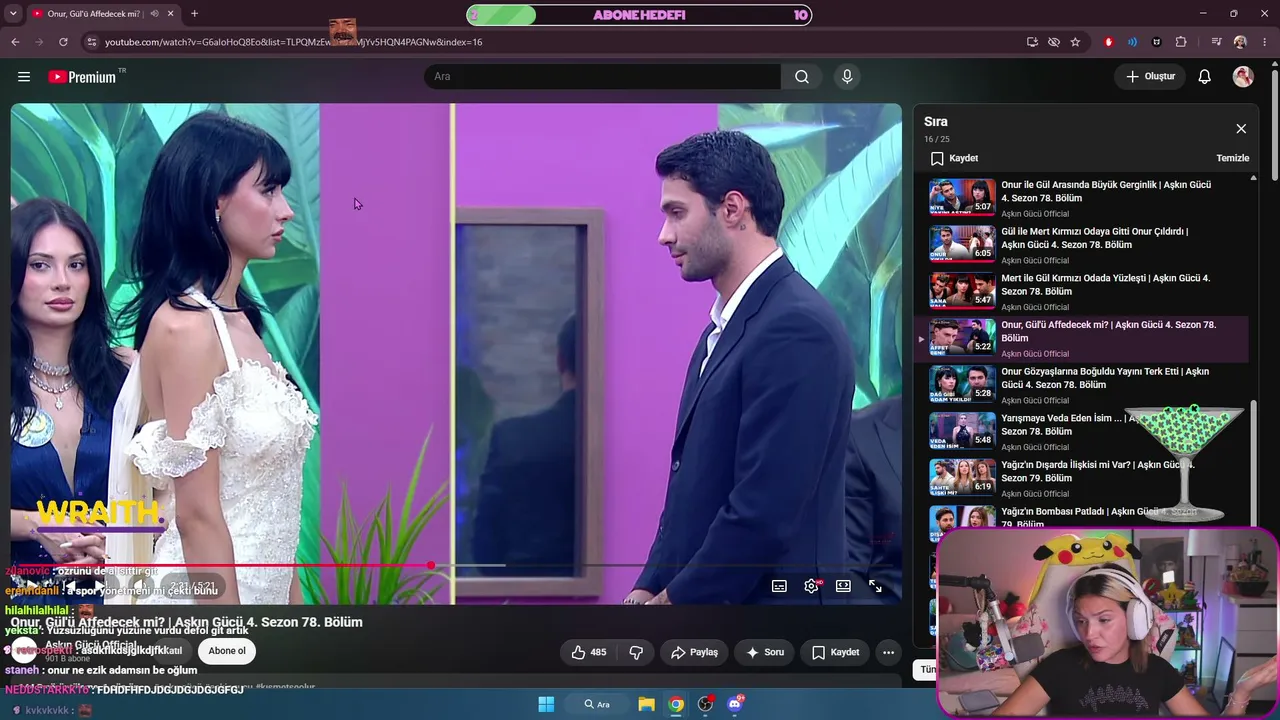This screenshot has width=1280, height=720.
Task: Click Temizle to clear the queue
Action: click(1232, 158)
